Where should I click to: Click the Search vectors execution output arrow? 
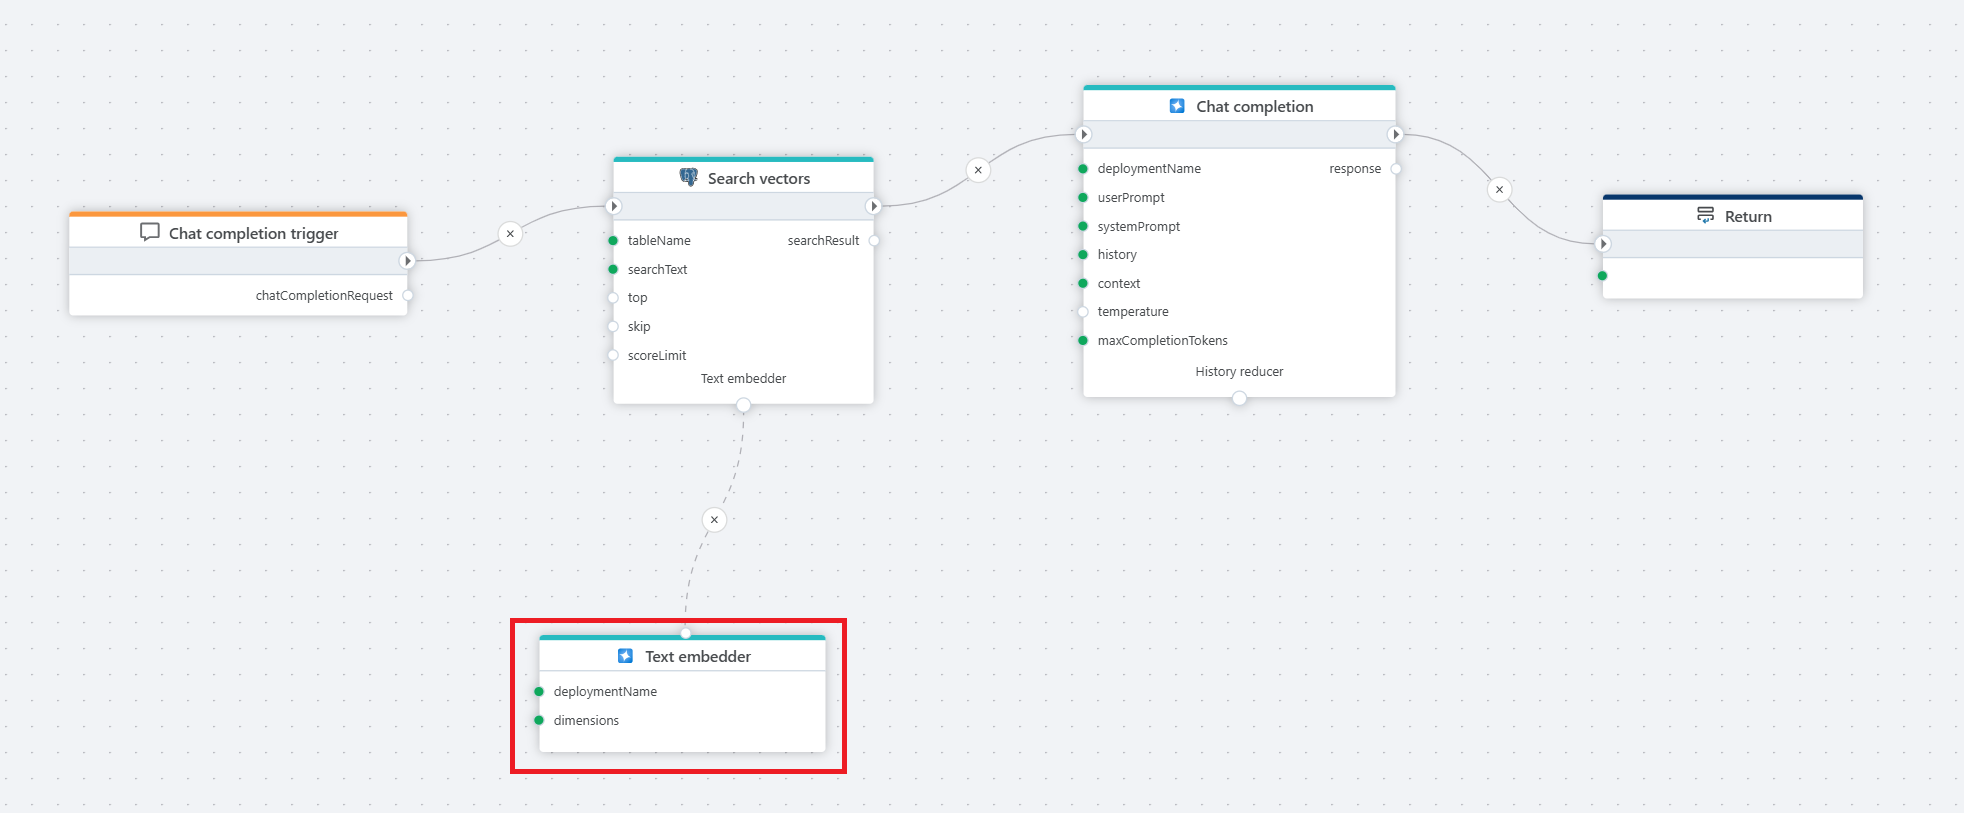pos(873,206)
